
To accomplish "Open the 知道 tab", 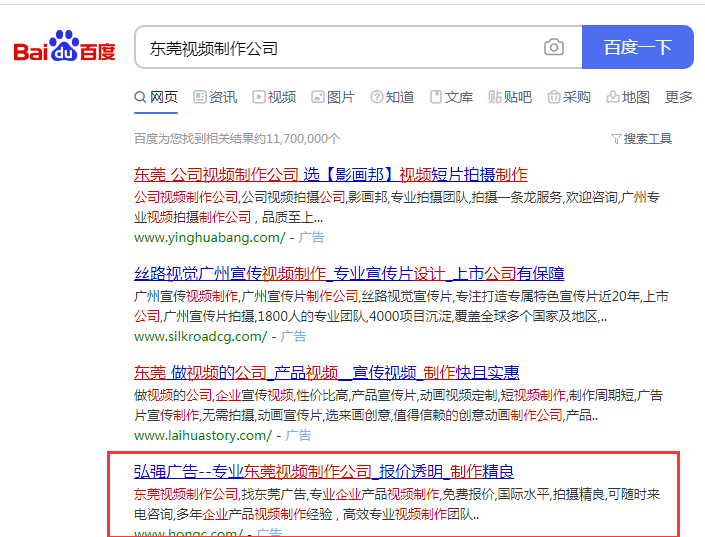I will 392,97.
